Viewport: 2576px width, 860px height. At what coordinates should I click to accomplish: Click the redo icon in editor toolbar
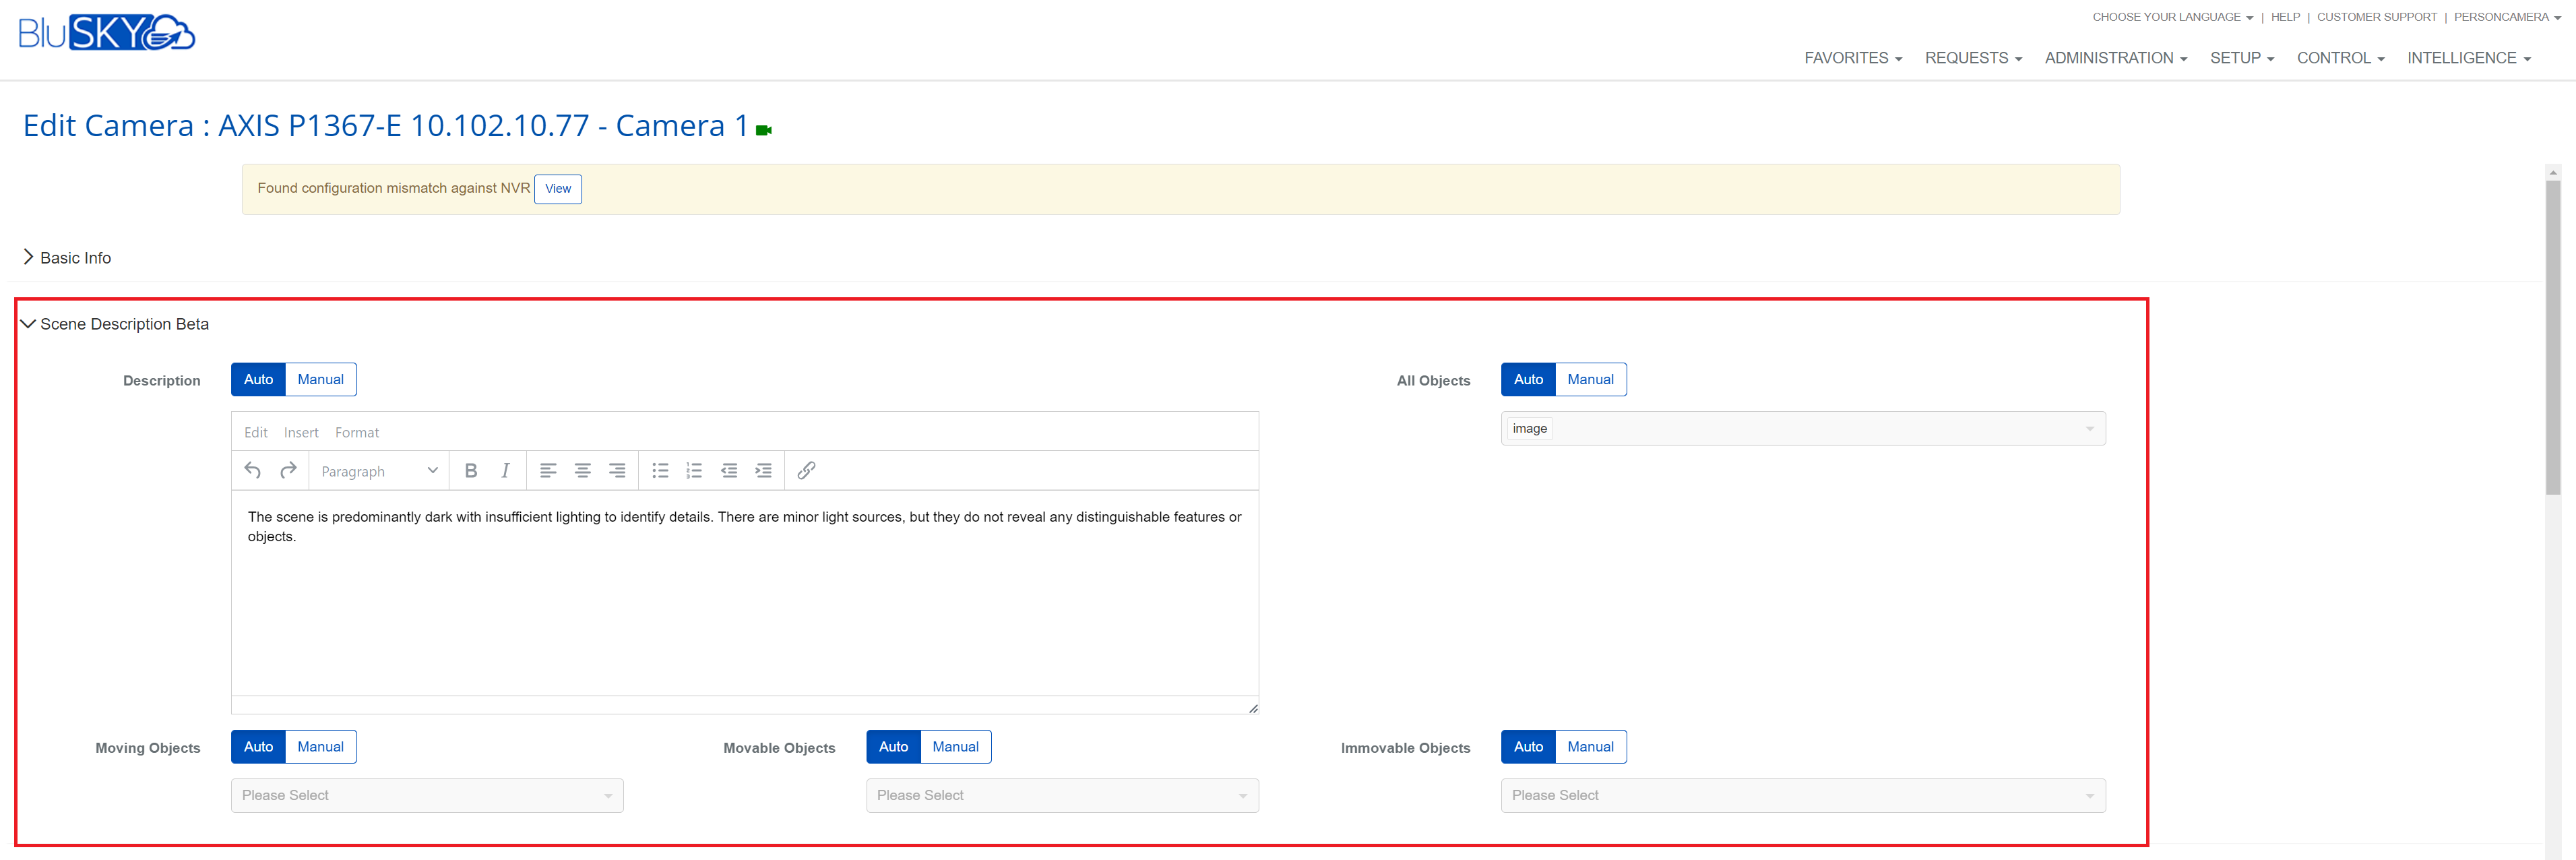(x=288, y=470)
